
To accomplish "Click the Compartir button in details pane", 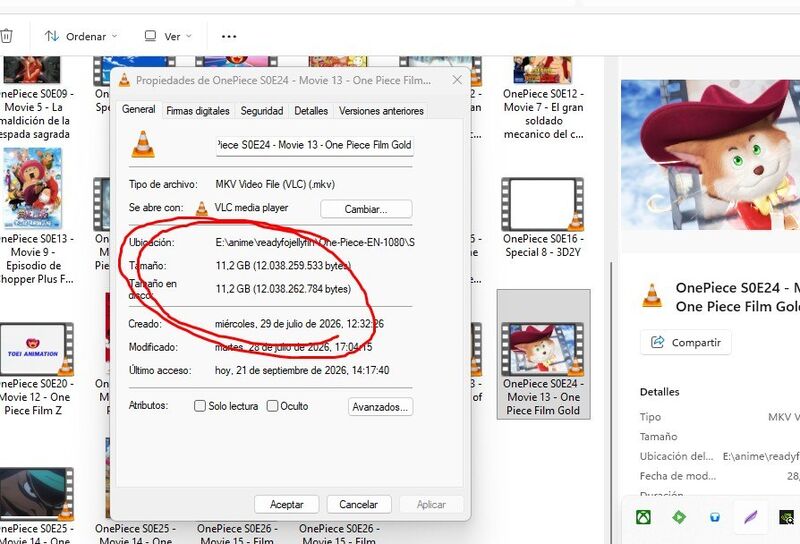I will [x=686, y=342].
